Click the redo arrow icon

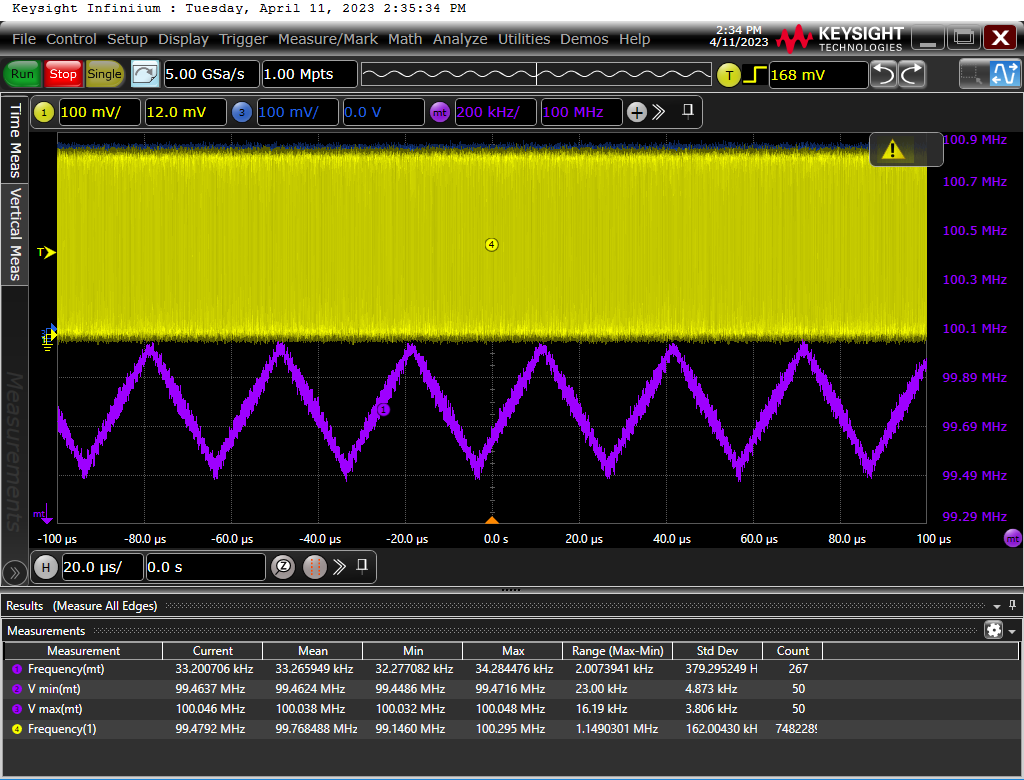click(912, 74)
